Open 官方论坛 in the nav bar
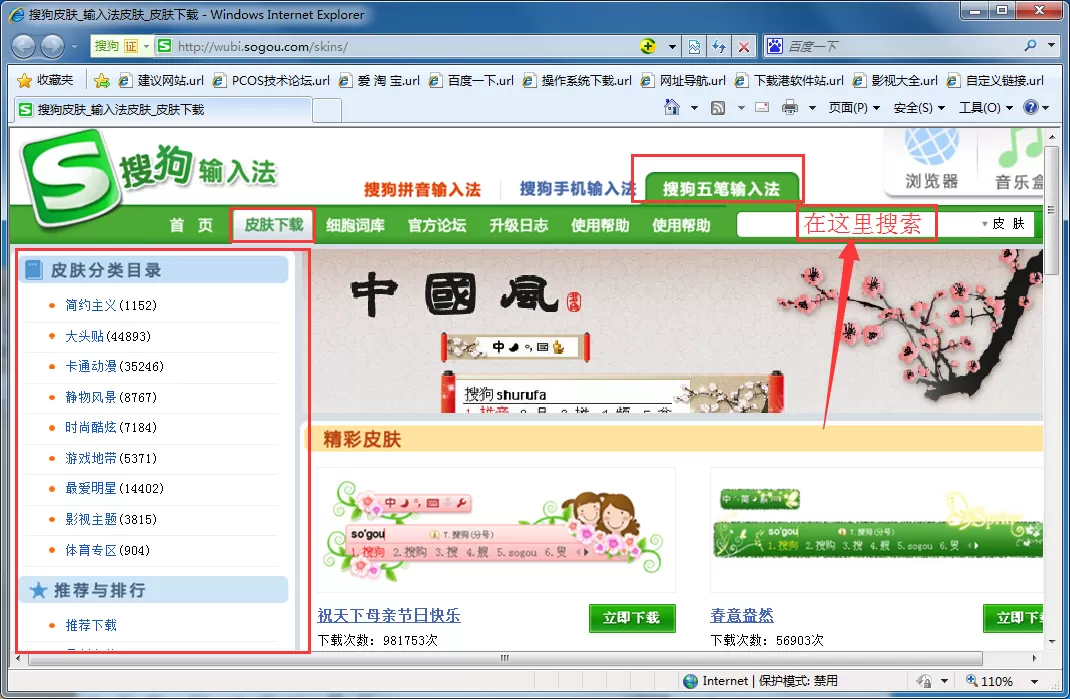The image size is (1070, 699). click(437, 225)
